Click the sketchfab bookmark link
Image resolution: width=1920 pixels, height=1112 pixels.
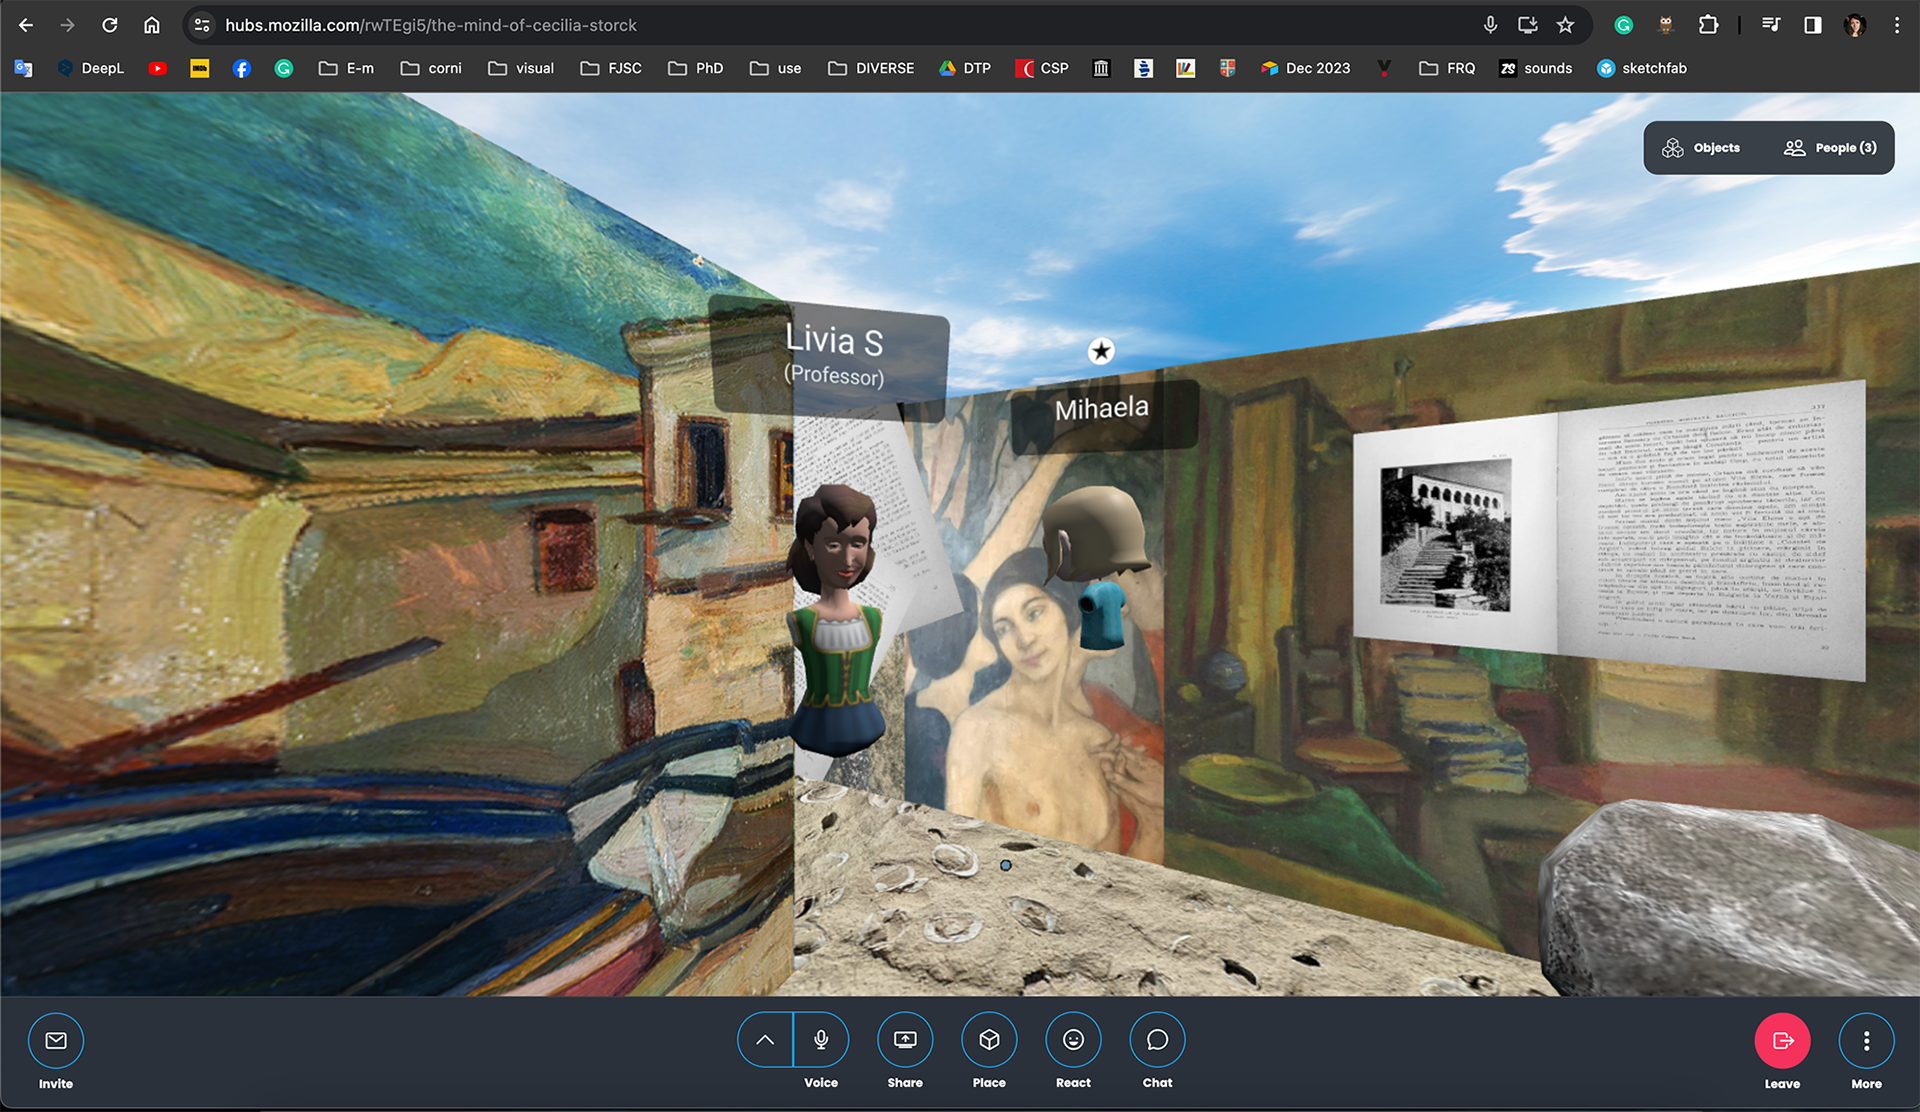(1641, 68)
